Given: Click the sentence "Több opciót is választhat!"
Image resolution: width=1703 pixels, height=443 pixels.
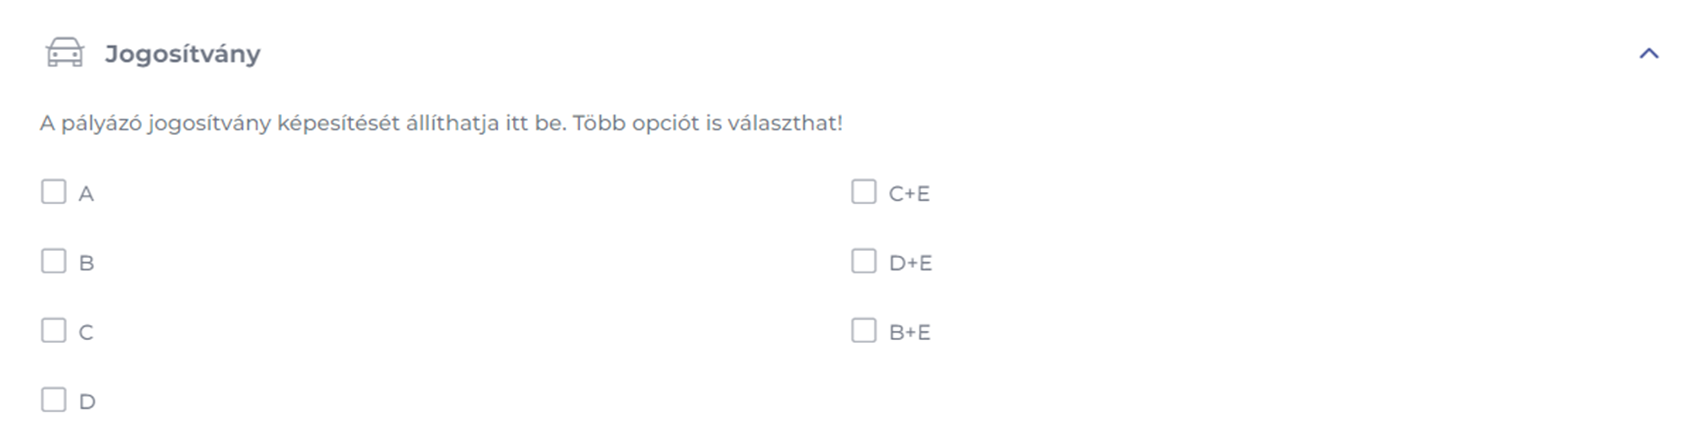Looking at the screenshot, I should coord(707,124).
